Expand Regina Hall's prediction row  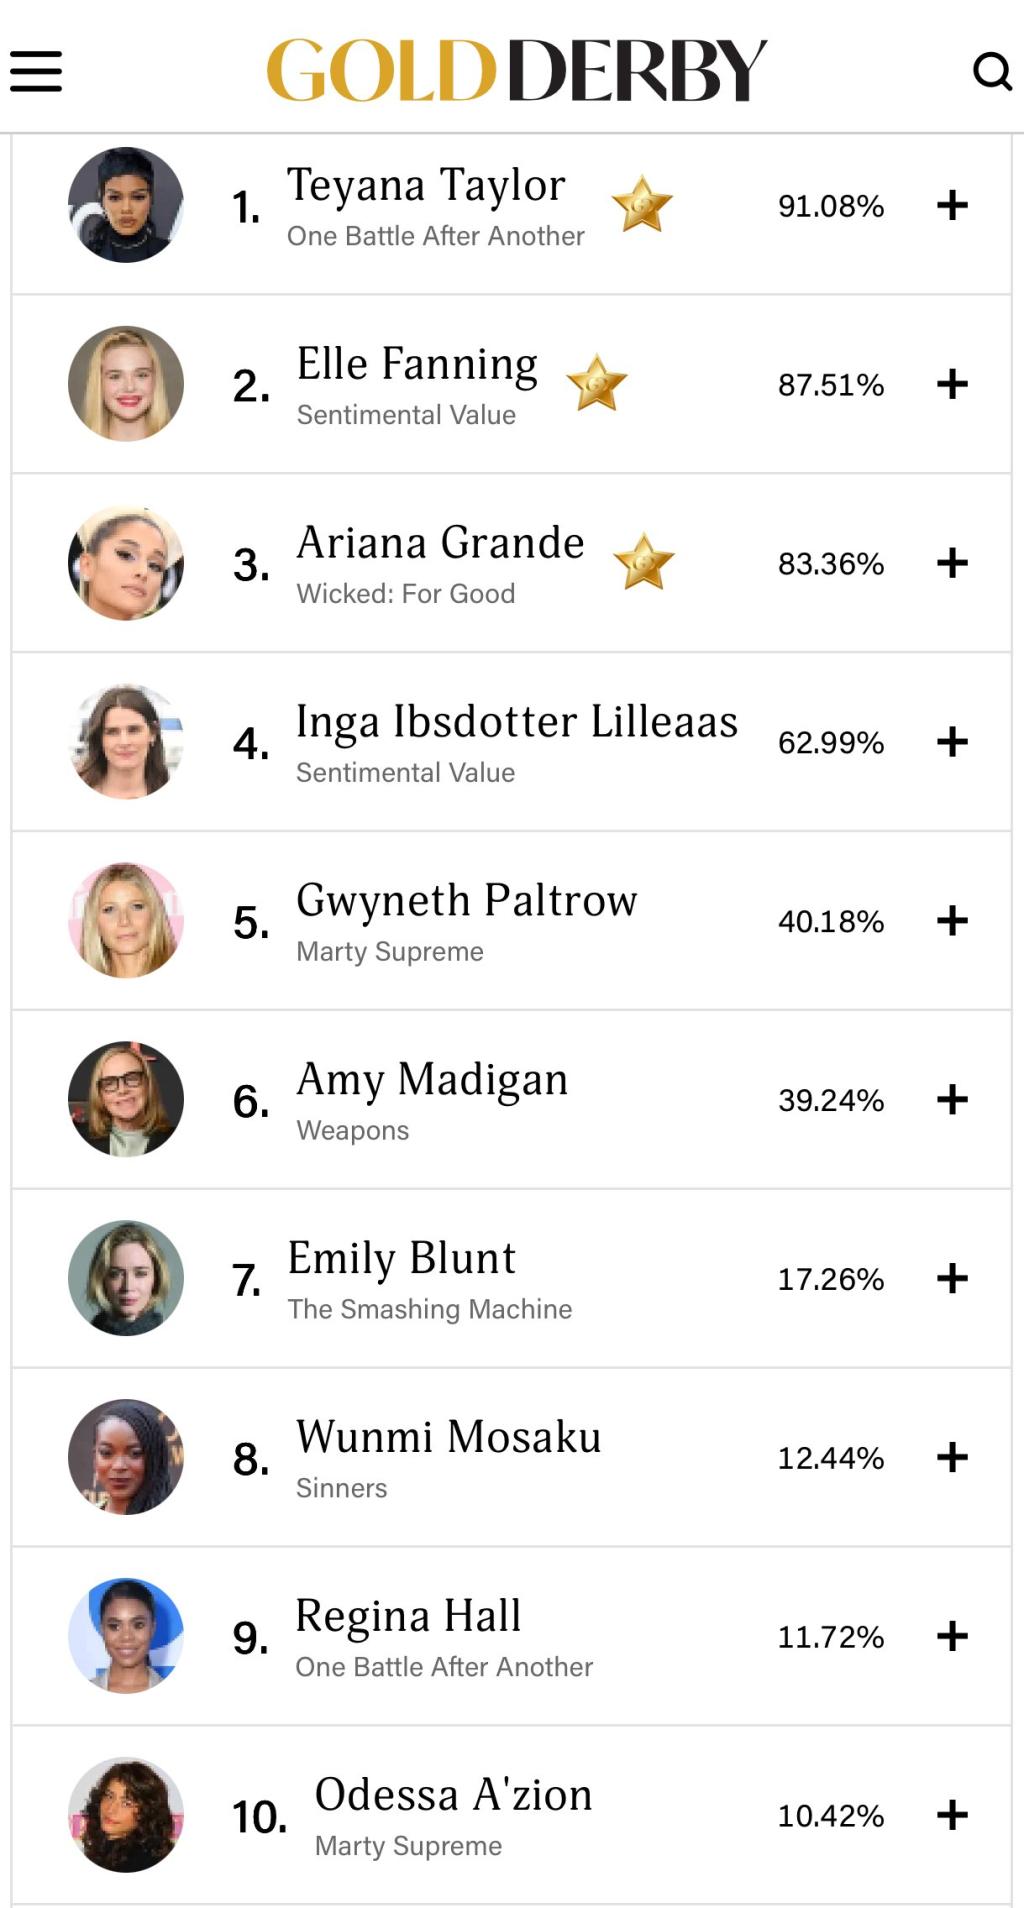point(952,1637)
